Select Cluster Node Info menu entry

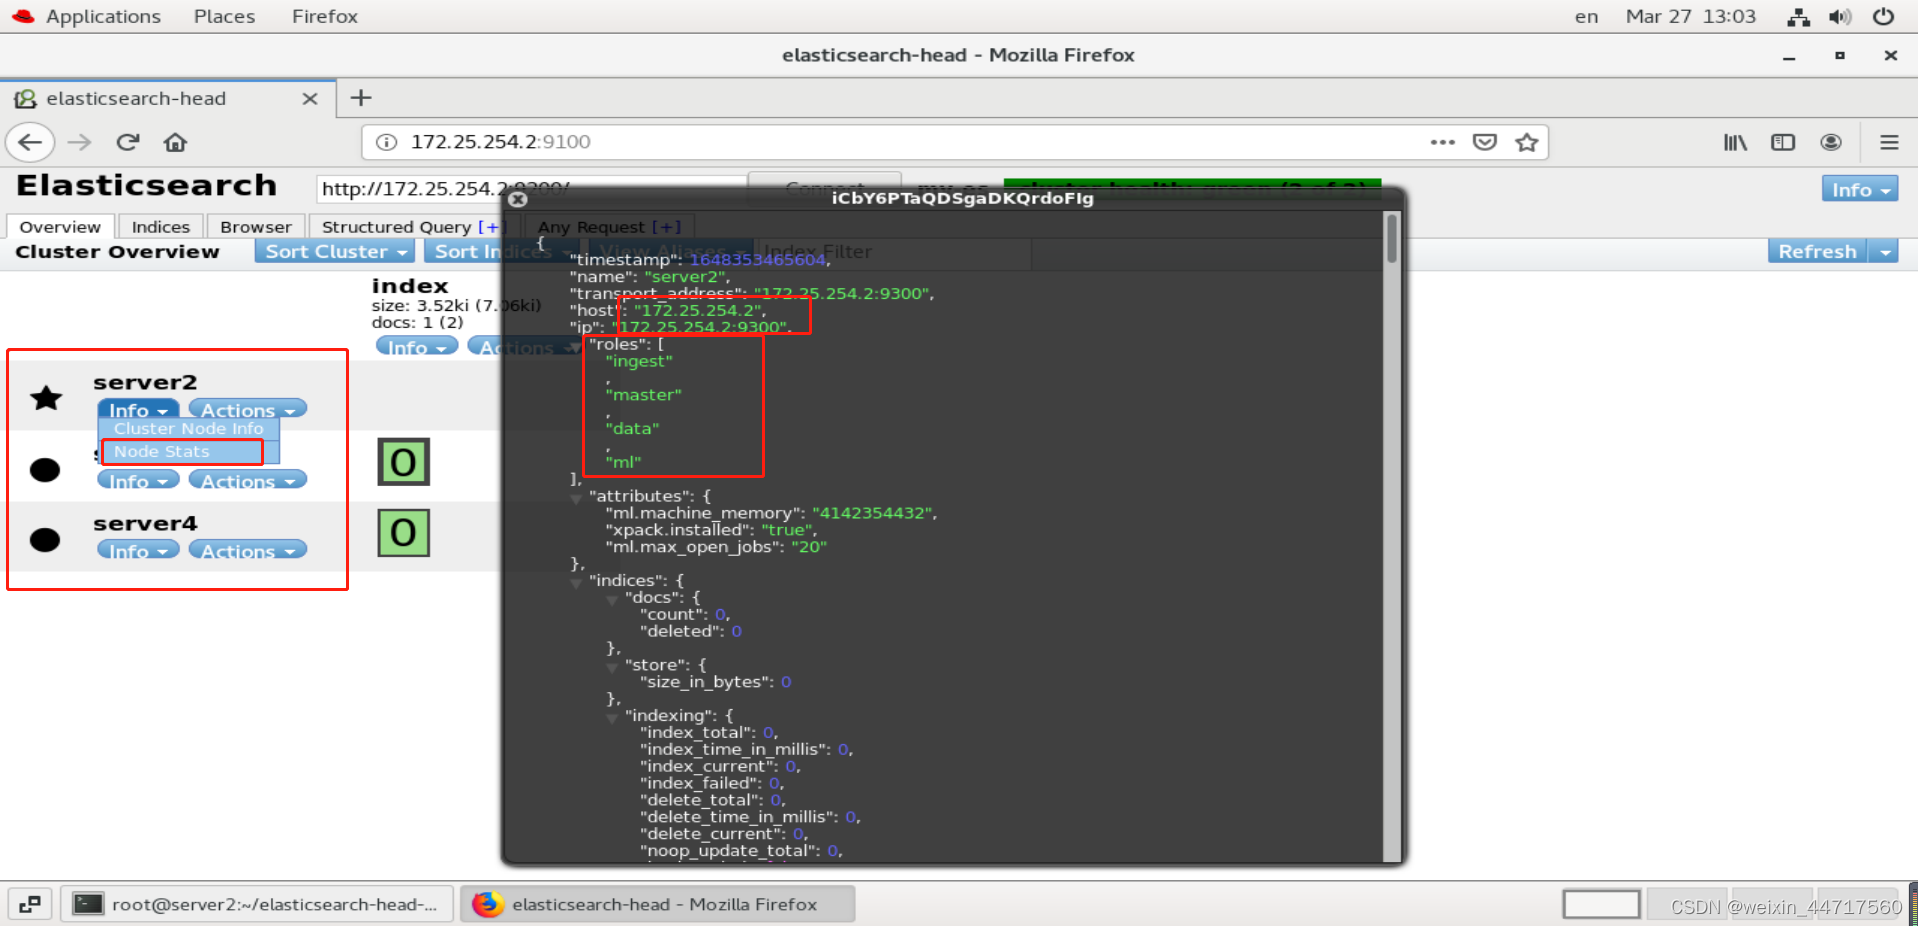click(x=188, y=428)
